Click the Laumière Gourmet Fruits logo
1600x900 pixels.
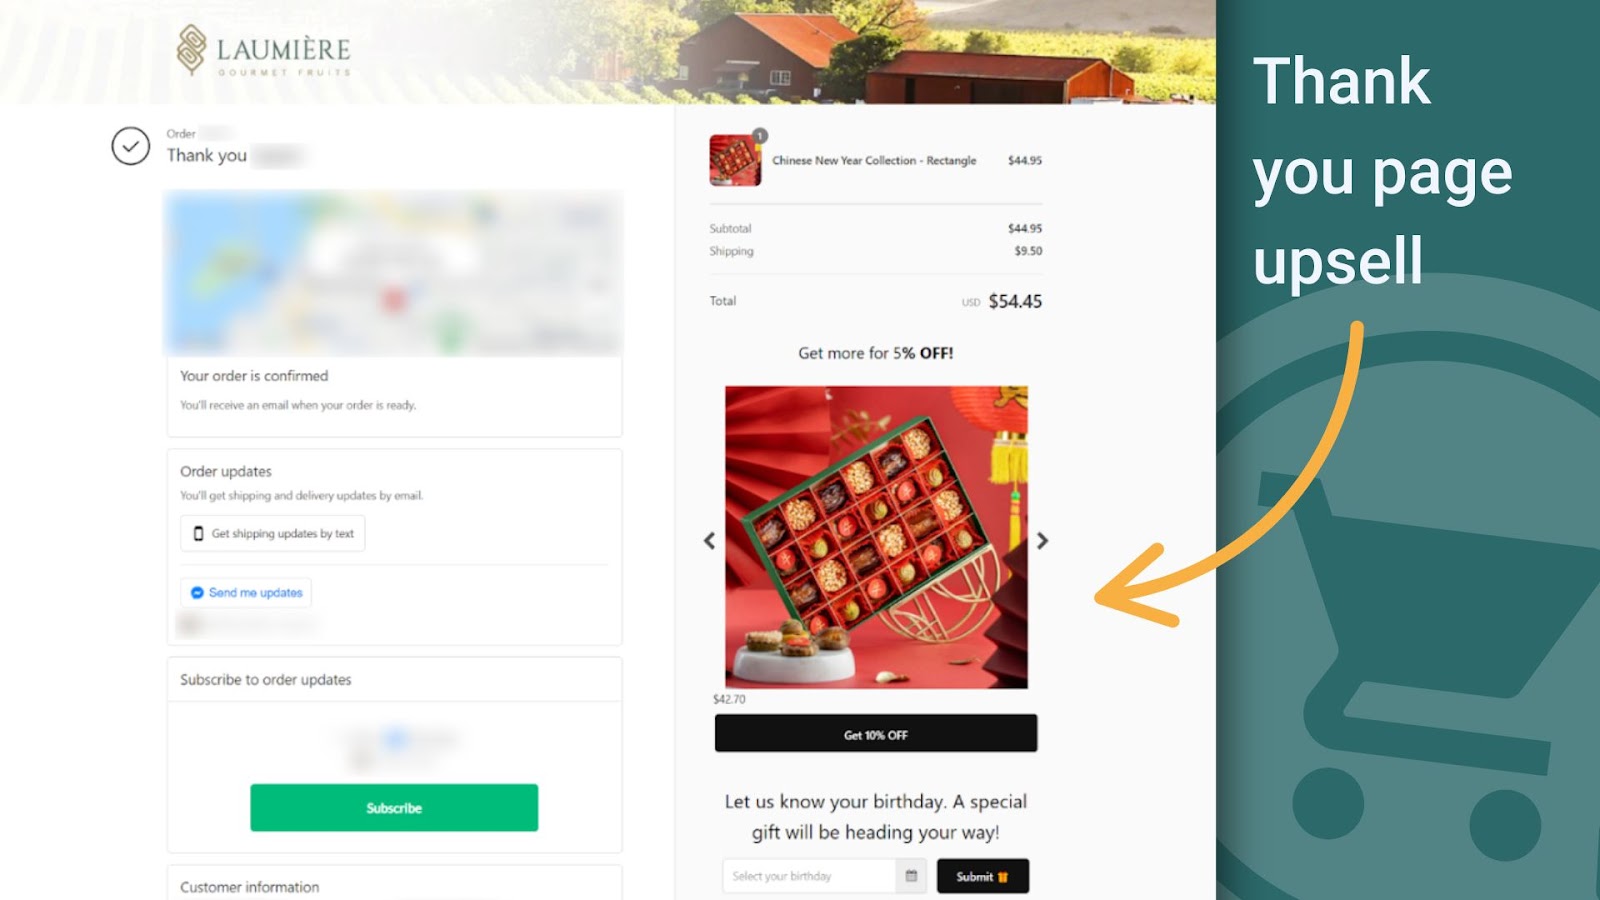click(x=264, y=50)
